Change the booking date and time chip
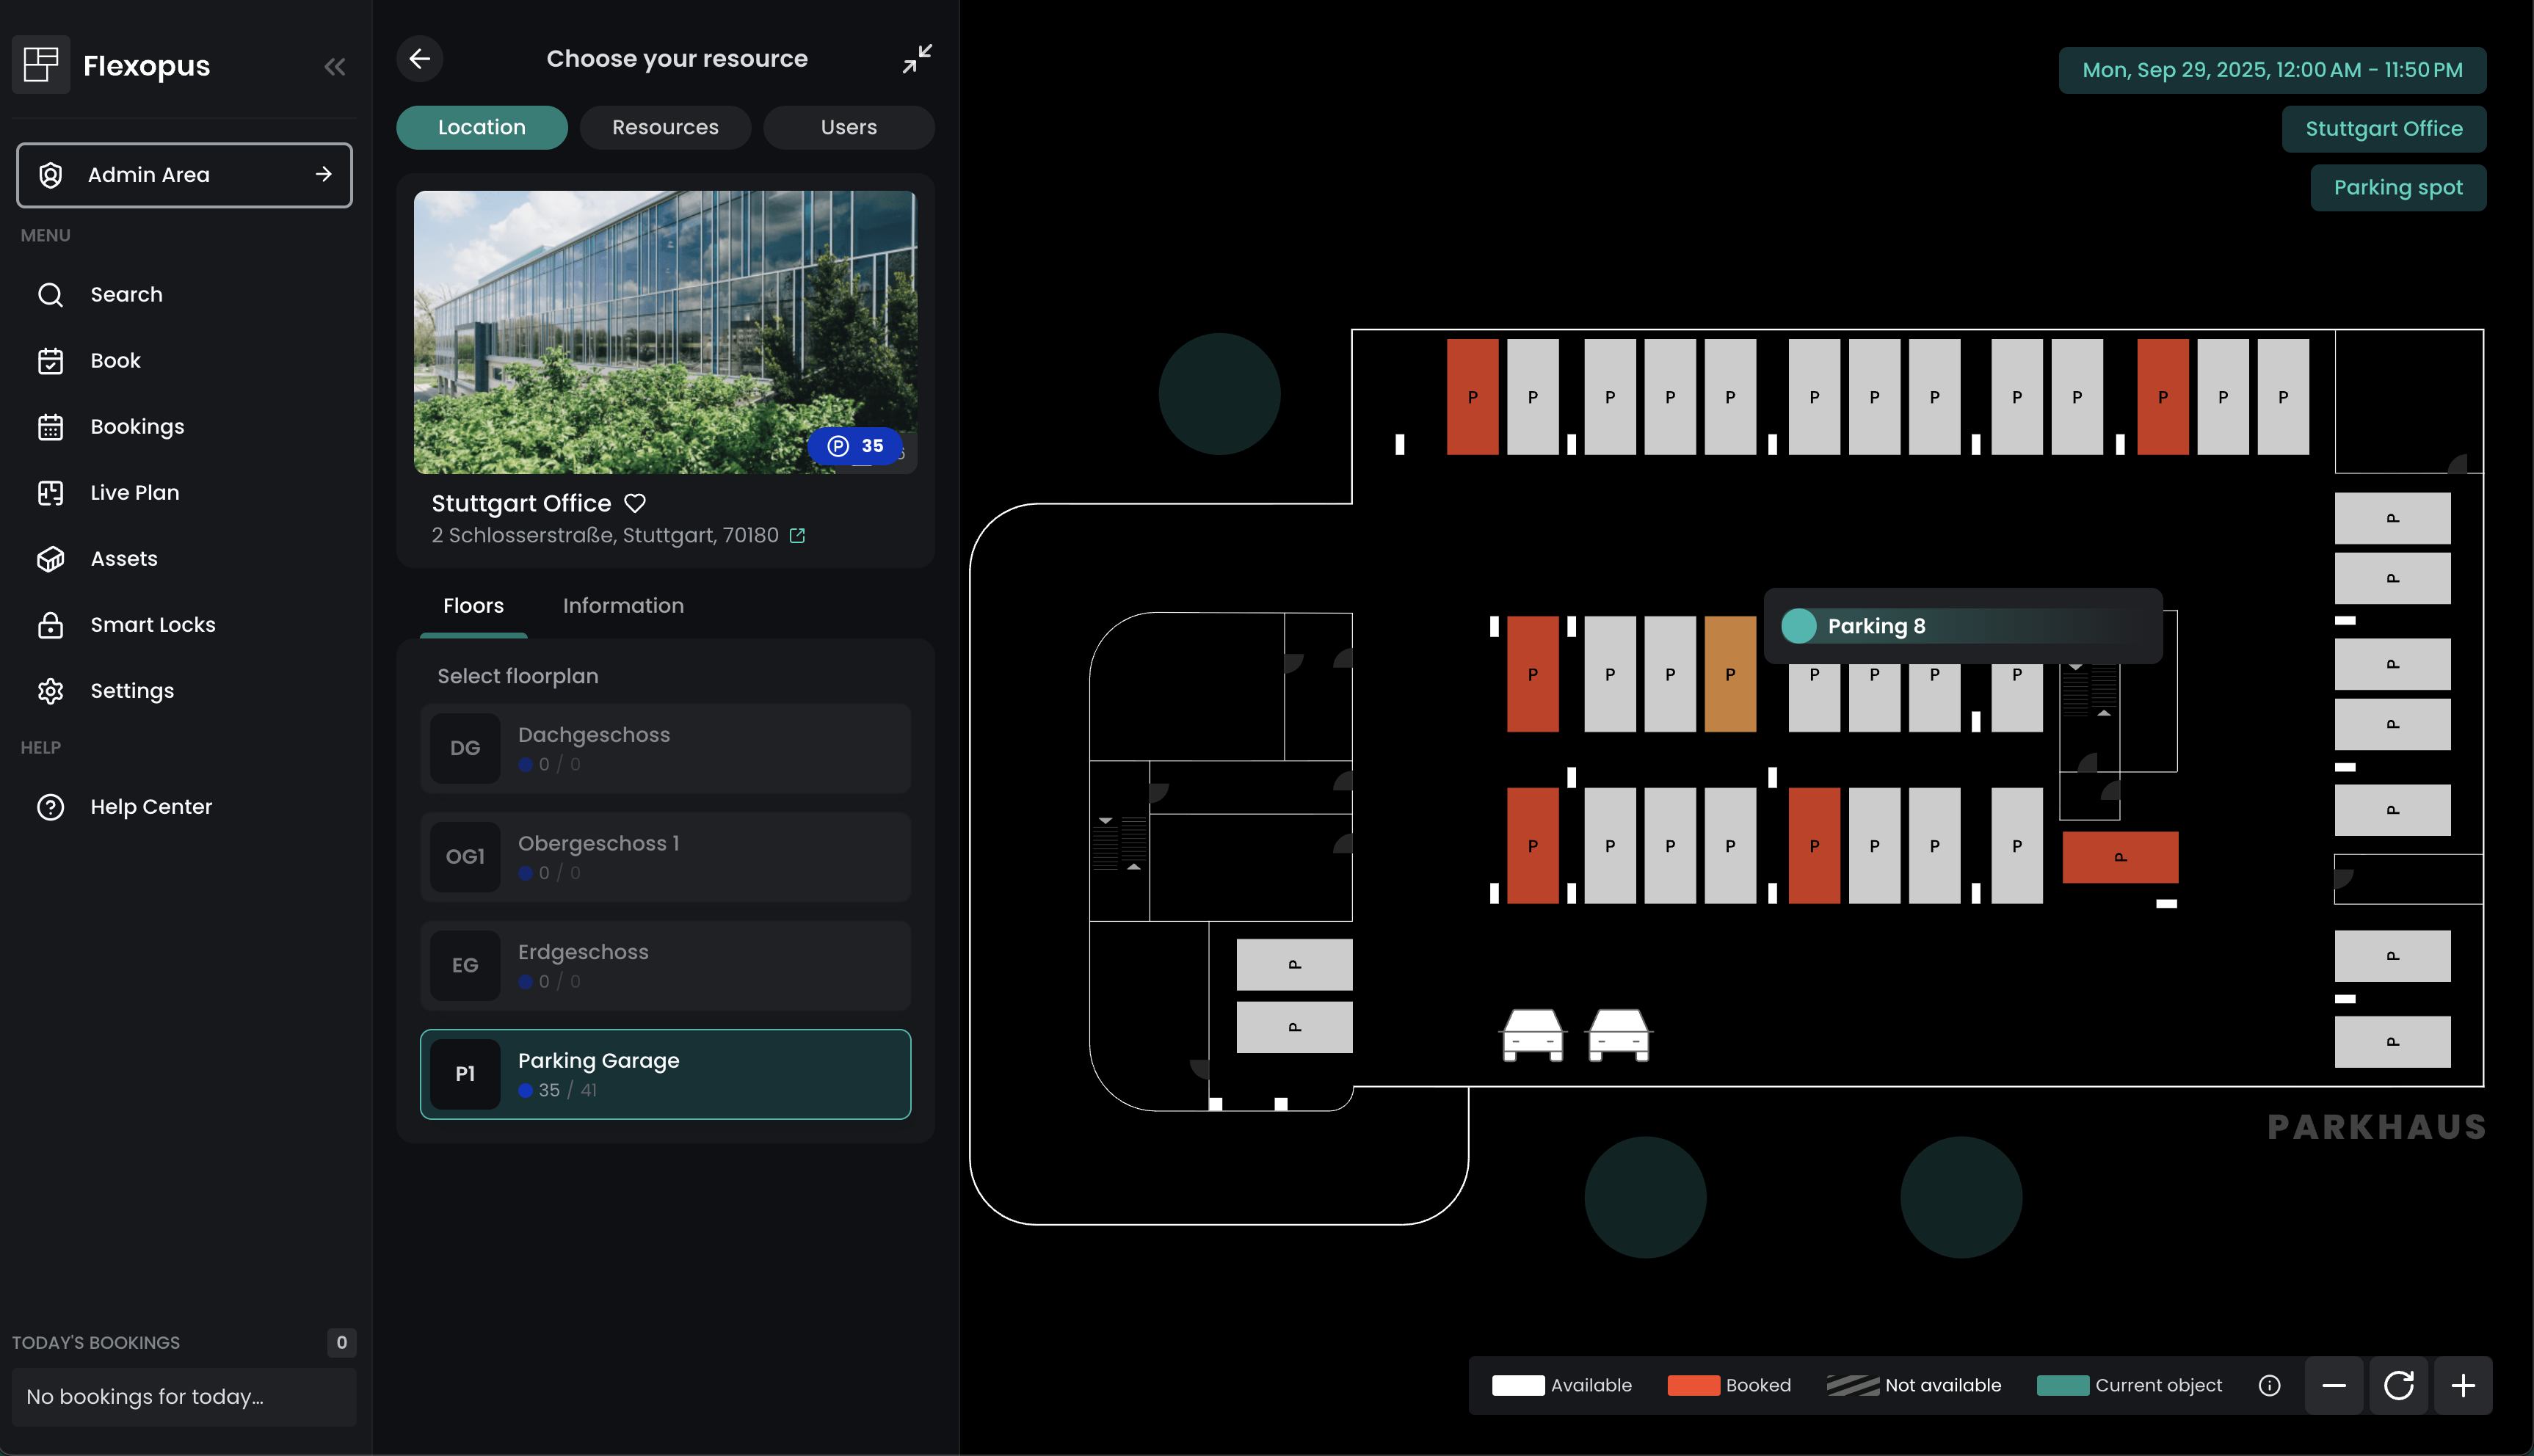 tap(2271, 70)
